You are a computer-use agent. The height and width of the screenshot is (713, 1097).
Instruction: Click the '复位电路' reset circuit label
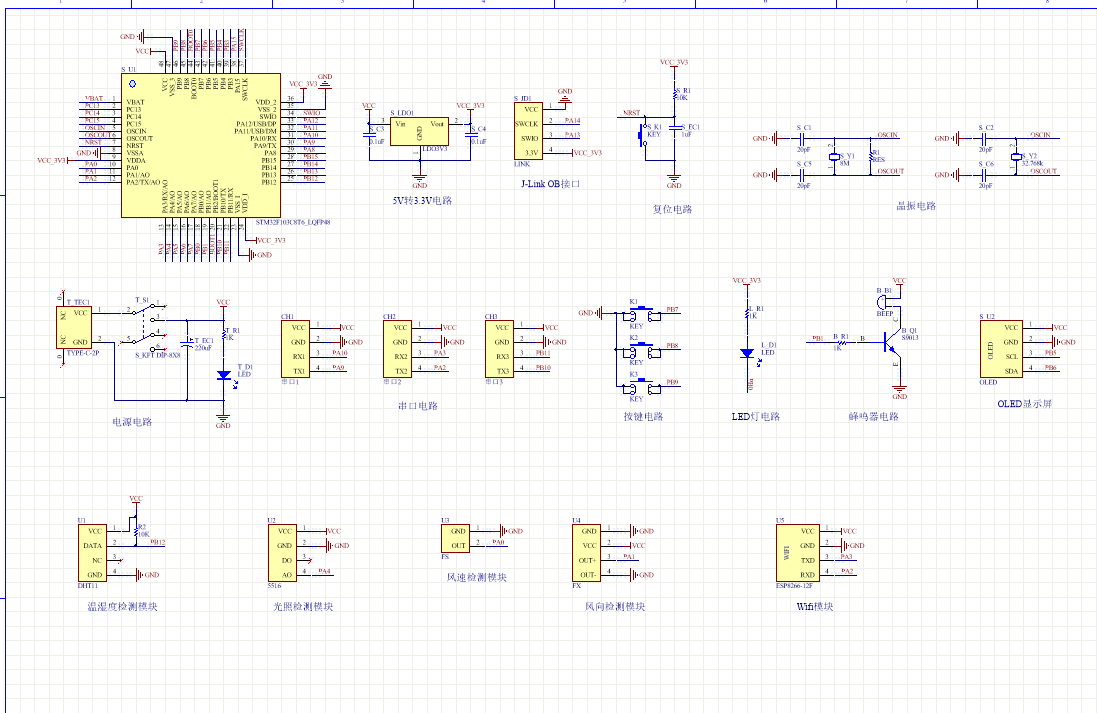coord(672,209)
